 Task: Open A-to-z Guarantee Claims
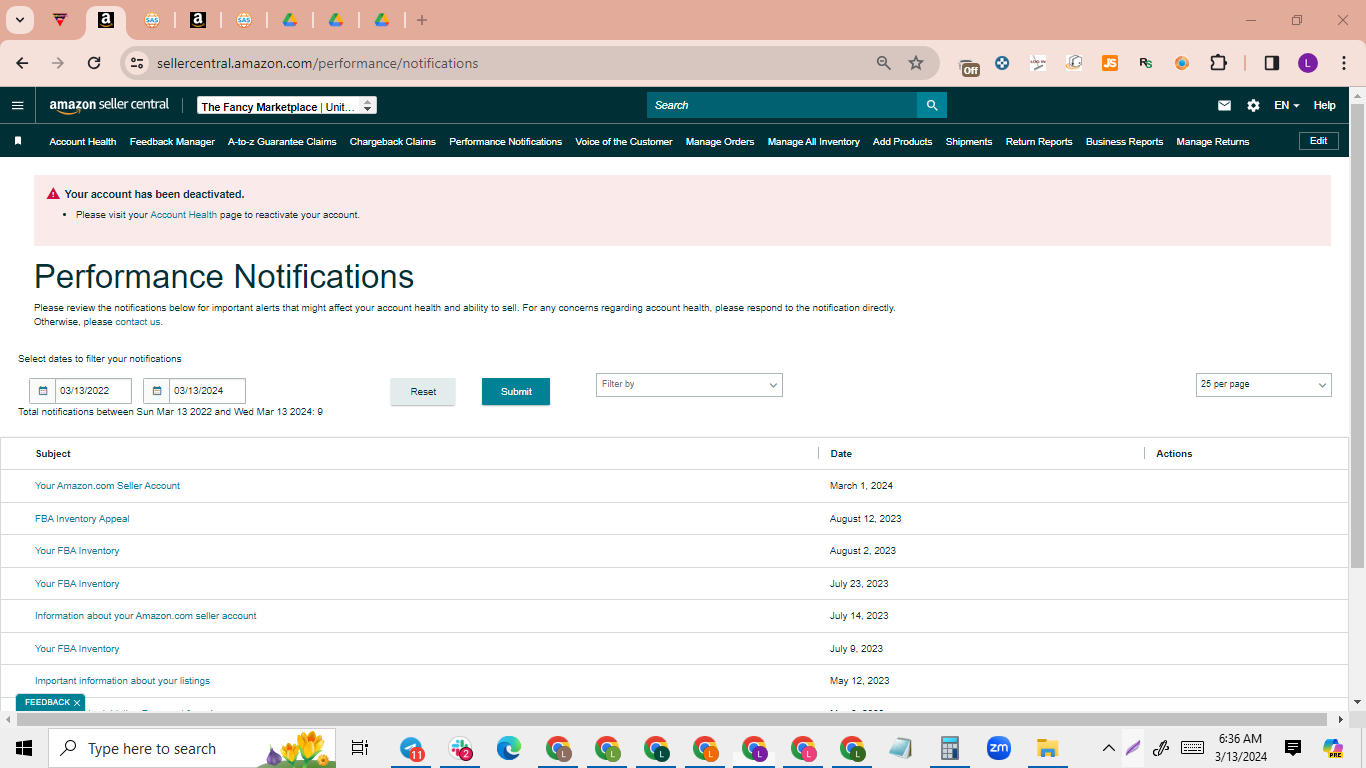282,142
